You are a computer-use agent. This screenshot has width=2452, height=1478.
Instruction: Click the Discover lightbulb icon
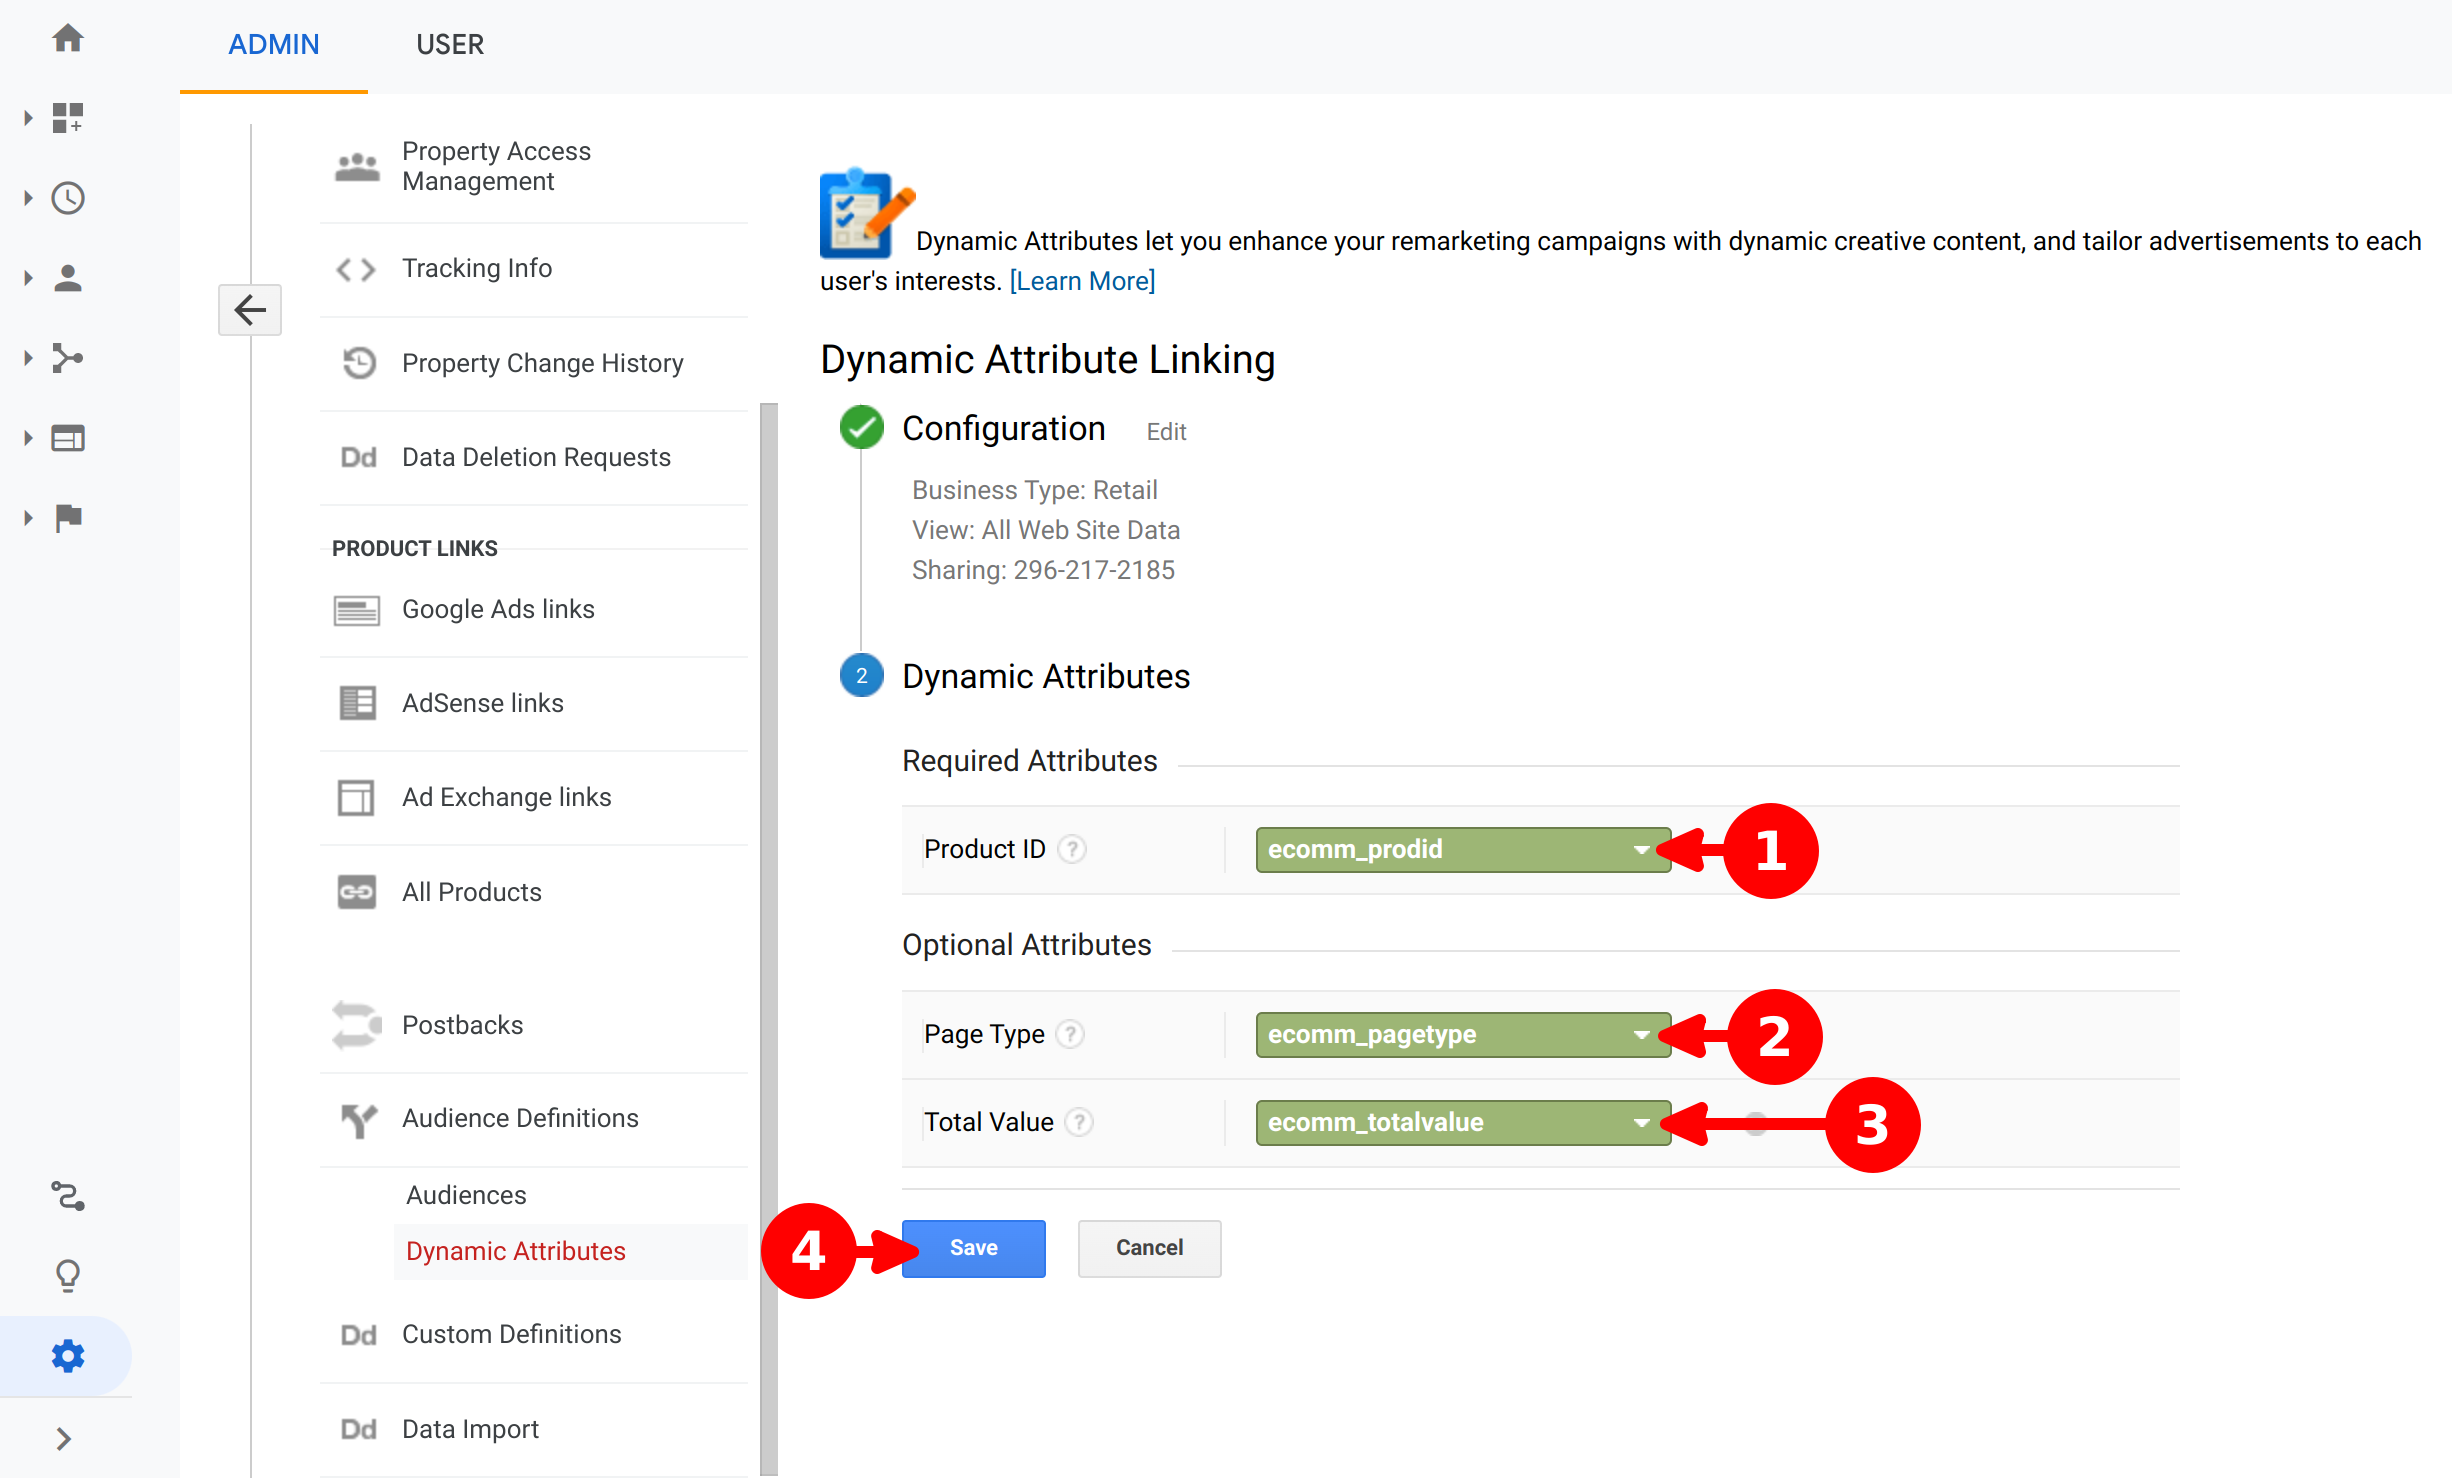tap(68, 1275)
